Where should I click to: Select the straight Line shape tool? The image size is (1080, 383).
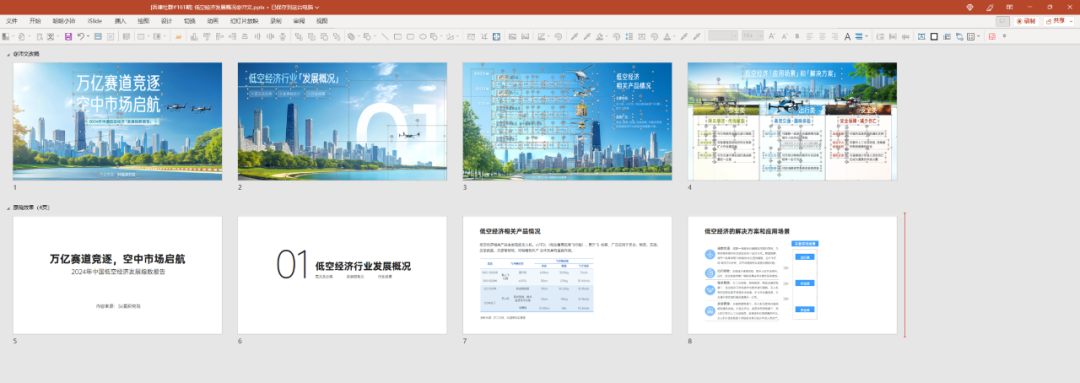(385, 37)
